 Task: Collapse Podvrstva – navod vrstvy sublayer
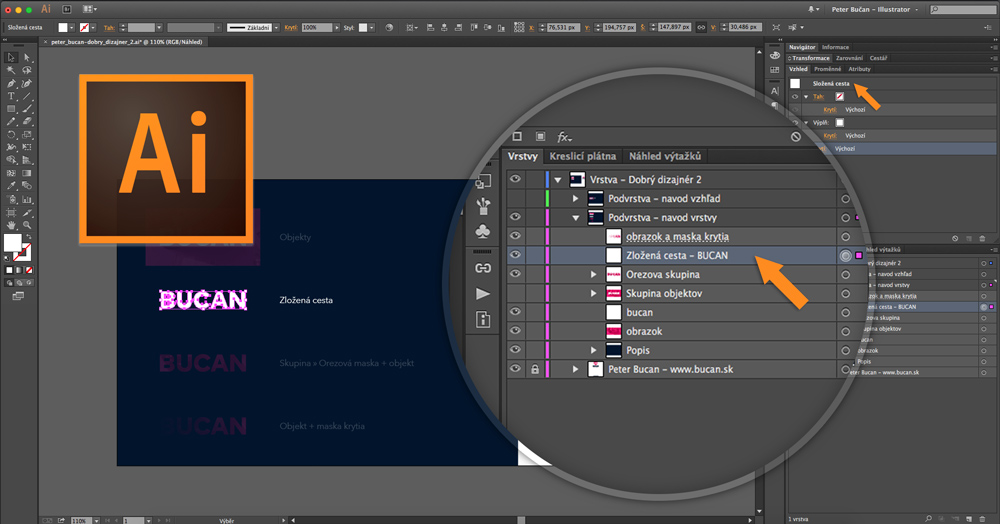pos(575,217)
